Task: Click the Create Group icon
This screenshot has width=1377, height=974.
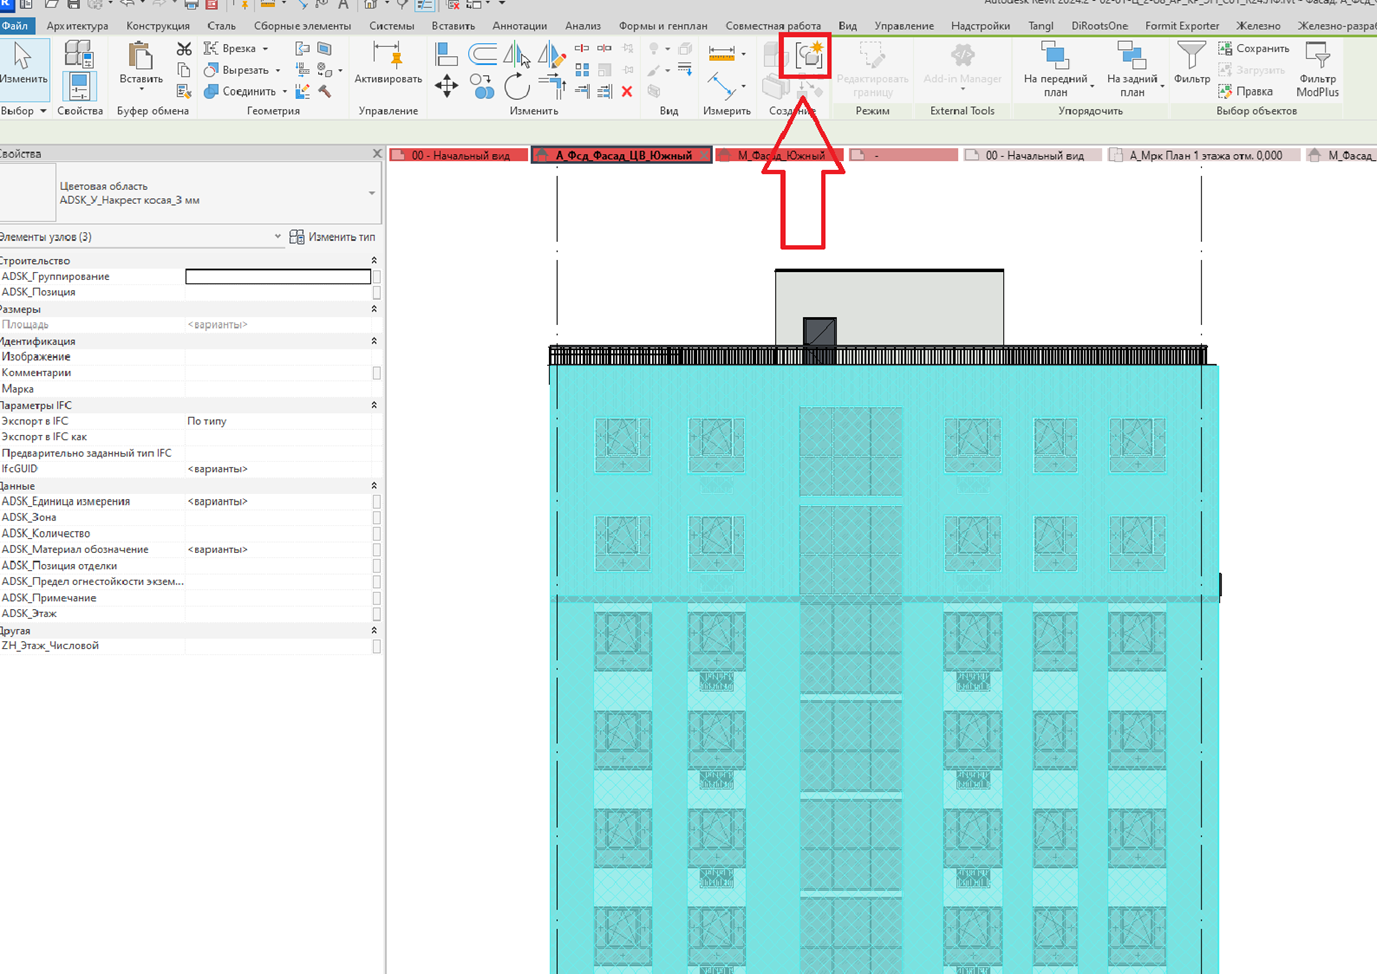Action: [810, 55]
